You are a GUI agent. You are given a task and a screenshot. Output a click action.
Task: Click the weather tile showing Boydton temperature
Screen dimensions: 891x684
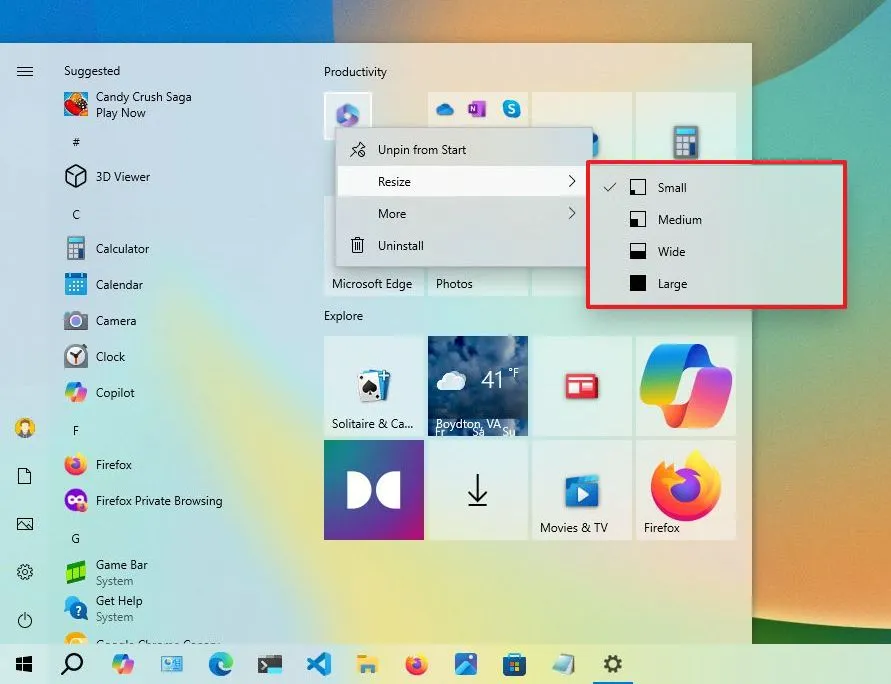pyautogui.click(x=477, y=385)
